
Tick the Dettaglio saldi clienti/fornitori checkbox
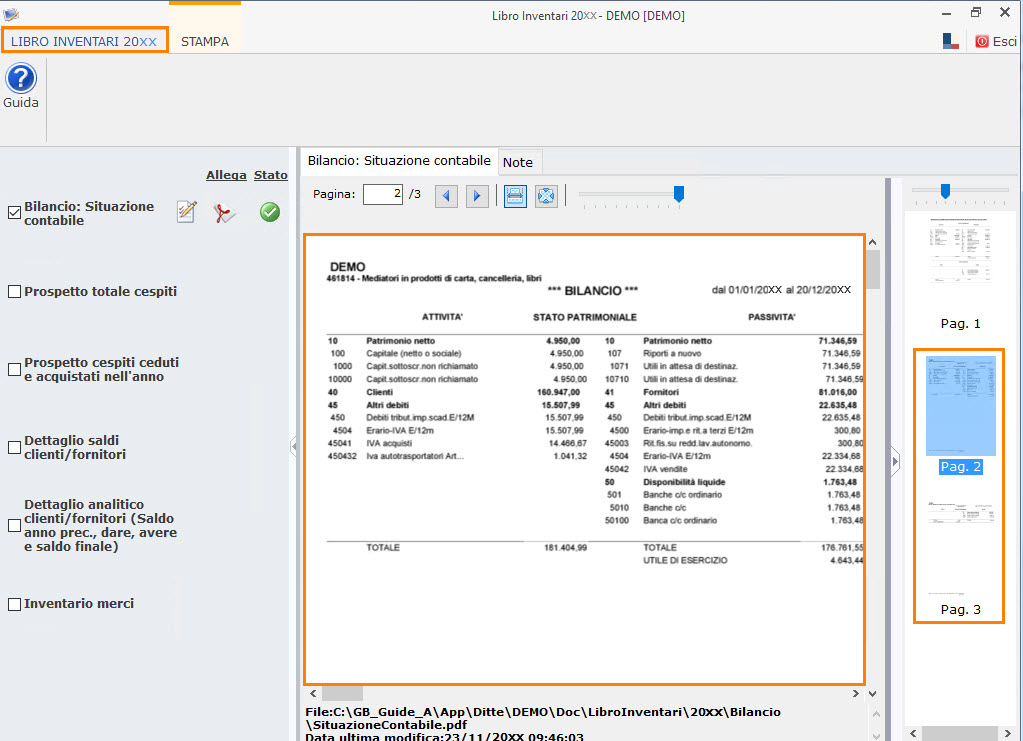tap(14, 447)
